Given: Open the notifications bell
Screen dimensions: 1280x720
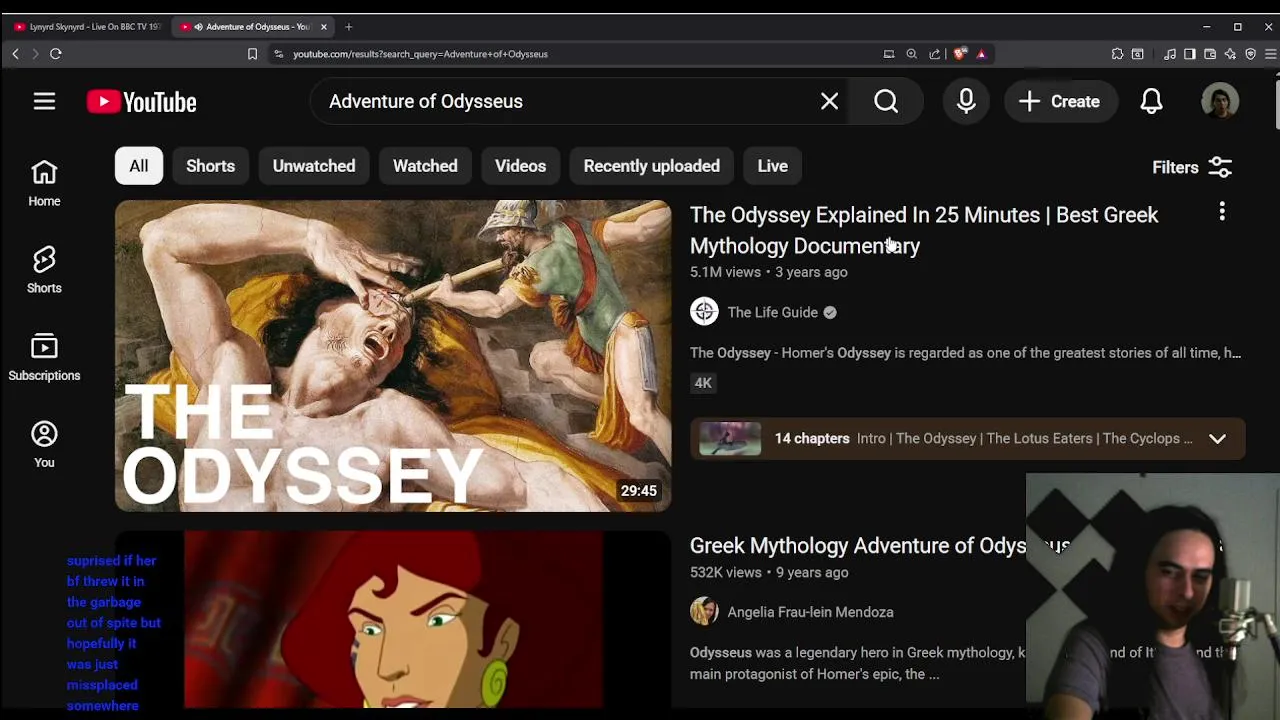Looking at the screenshot, I should 1152,101.
